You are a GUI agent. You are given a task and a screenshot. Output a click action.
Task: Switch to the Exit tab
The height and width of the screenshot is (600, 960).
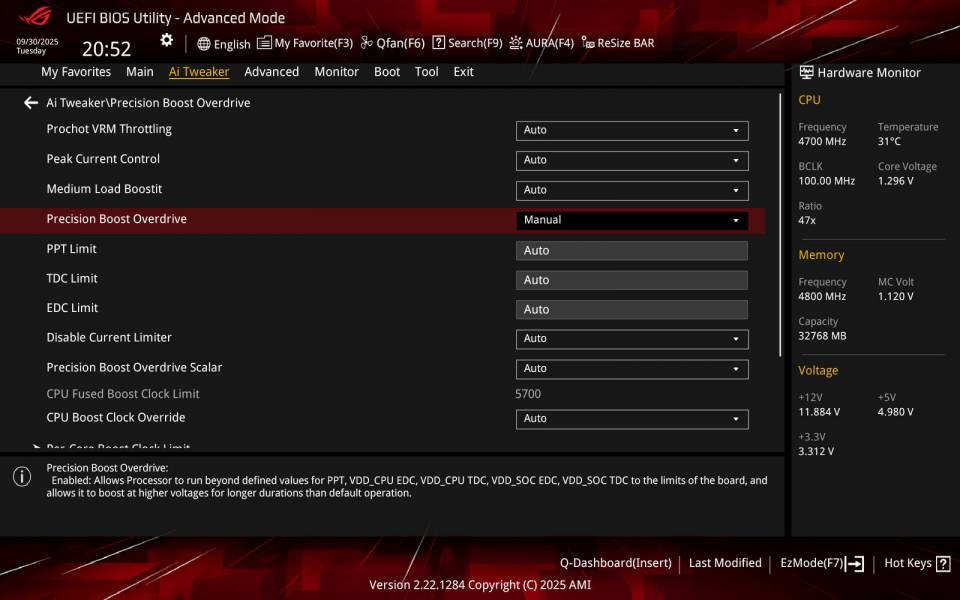click(463, 71)
